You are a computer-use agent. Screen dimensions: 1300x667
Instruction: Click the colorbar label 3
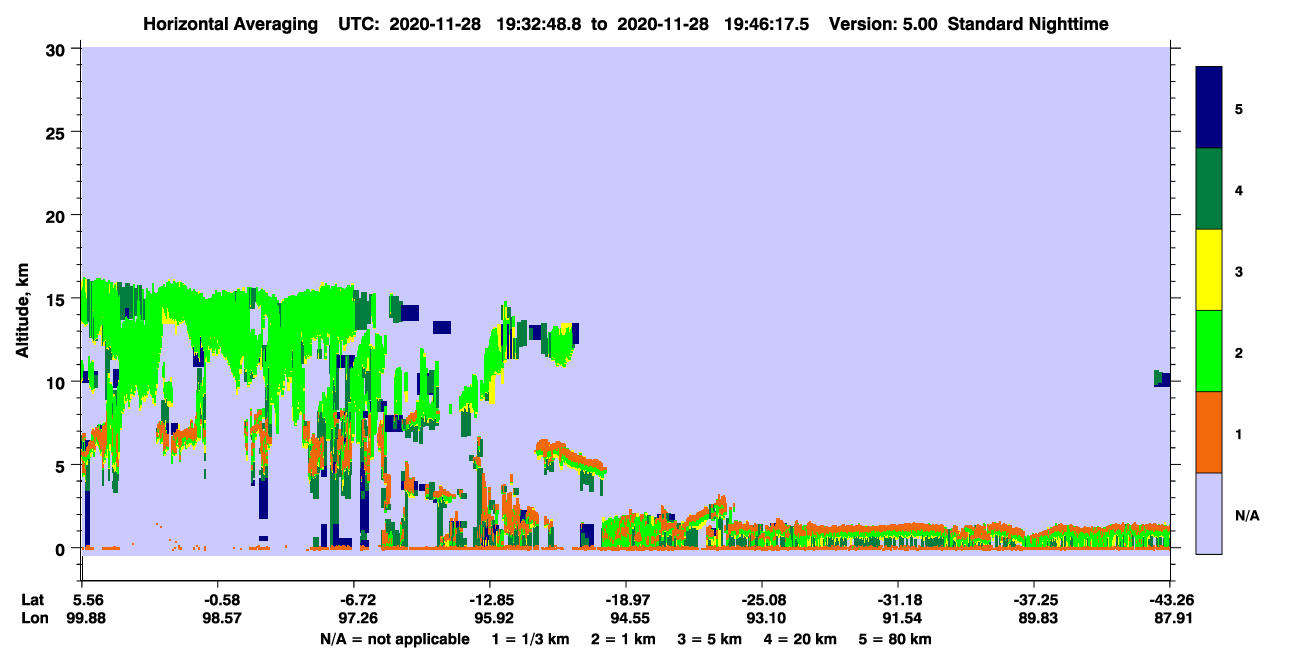[1239, 271]
